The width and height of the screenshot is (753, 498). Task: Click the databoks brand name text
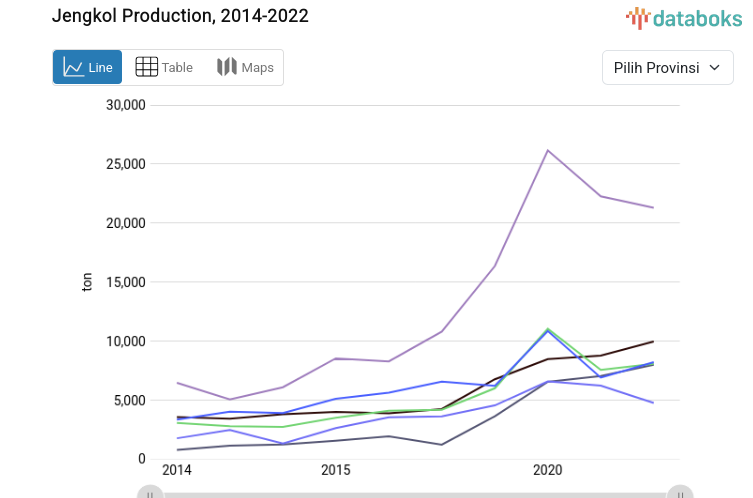[x=698, y=18]
